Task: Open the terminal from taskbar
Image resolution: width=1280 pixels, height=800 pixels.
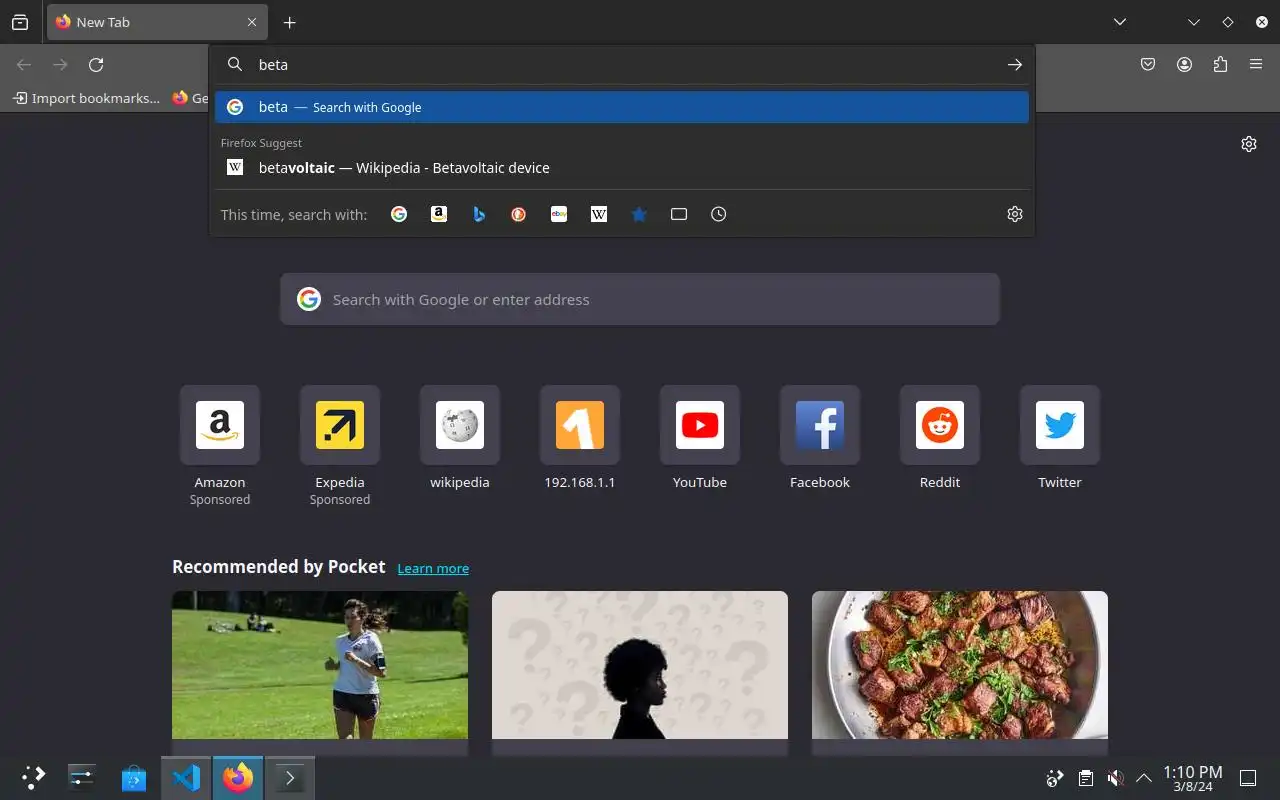Action: tap(290, 777)
